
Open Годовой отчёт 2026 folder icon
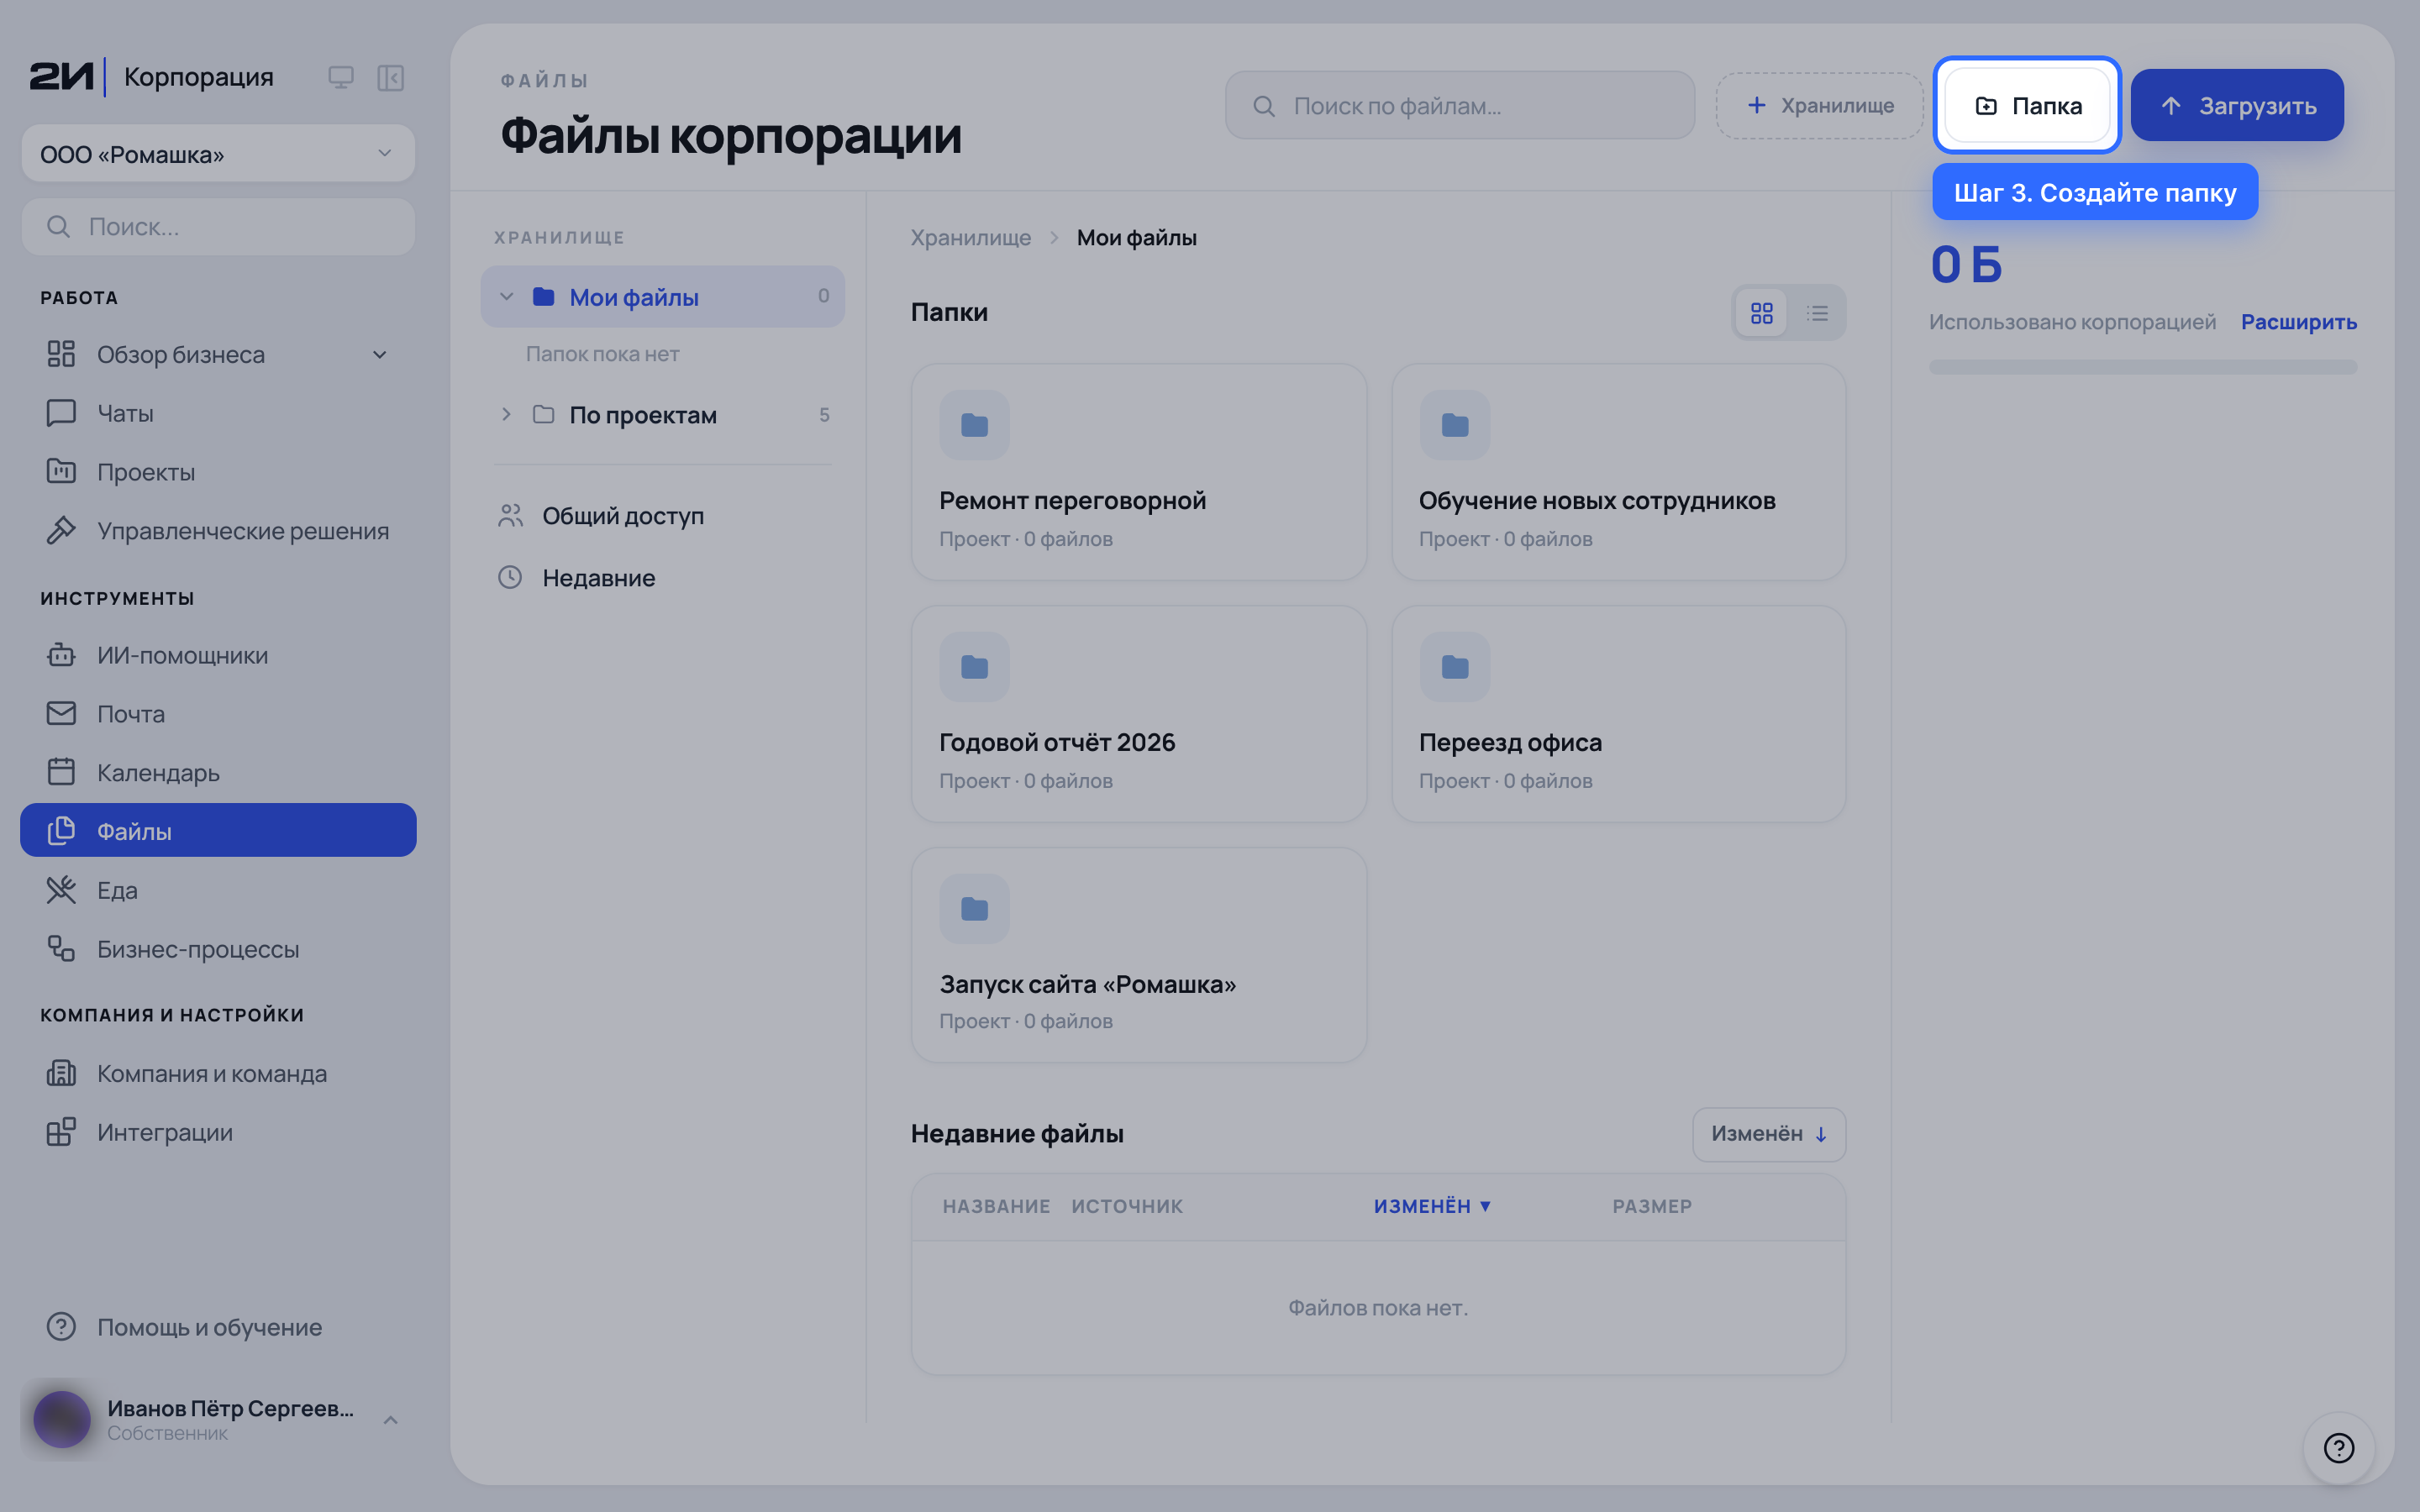(x=974, y=667)
